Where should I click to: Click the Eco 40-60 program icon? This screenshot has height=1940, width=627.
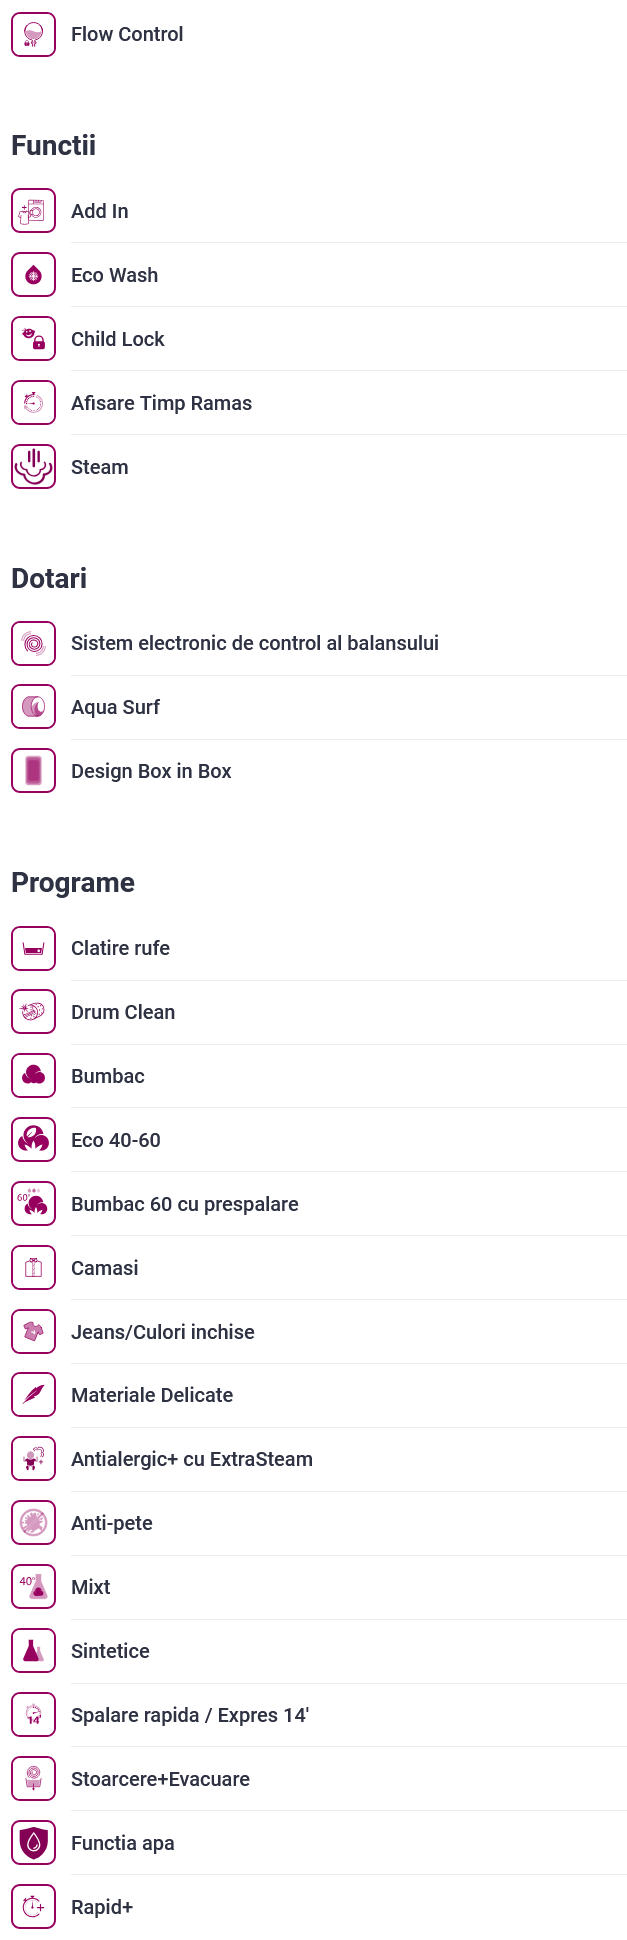pos(33,1140)
